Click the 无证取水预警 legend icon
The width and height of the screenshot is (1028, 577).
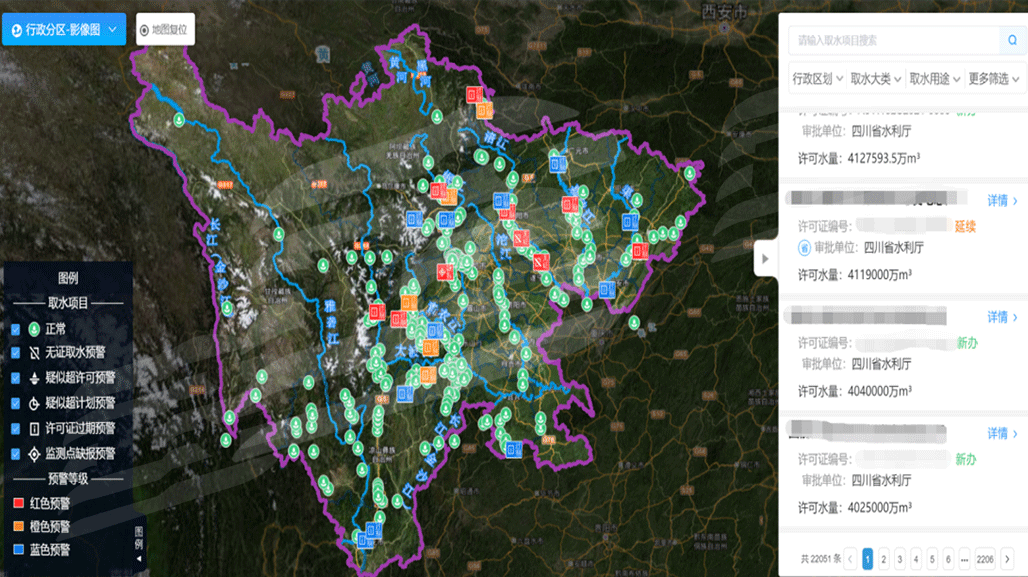[34, 353]
